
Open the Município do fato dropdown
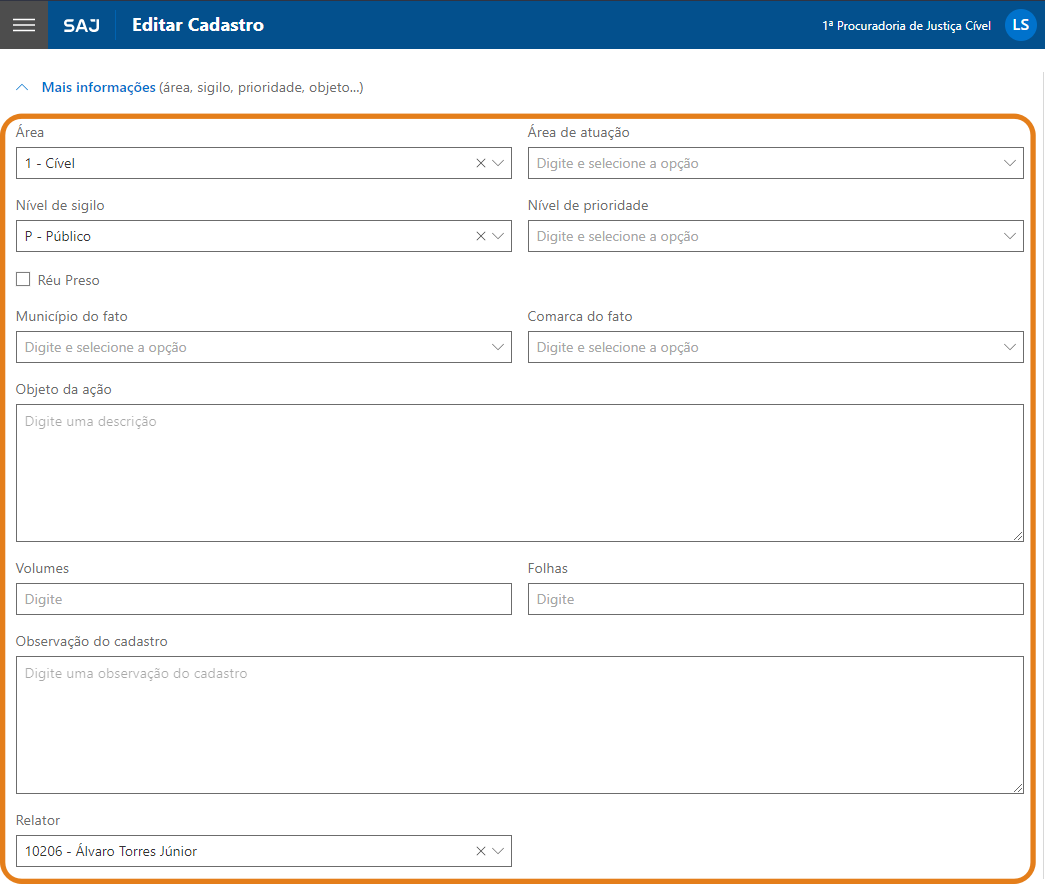coord(498,347)
